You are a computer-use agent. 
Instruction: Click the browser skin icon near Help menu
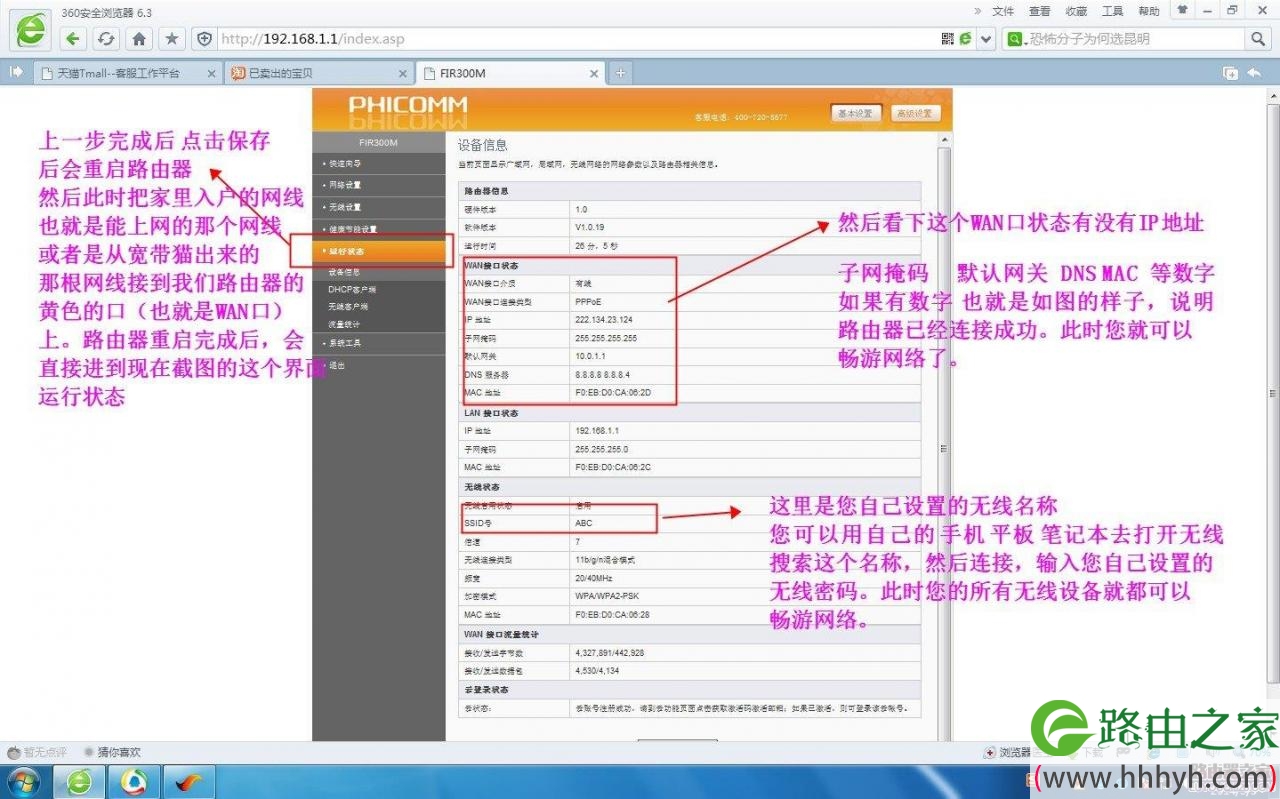click(x=1183, y=10)
